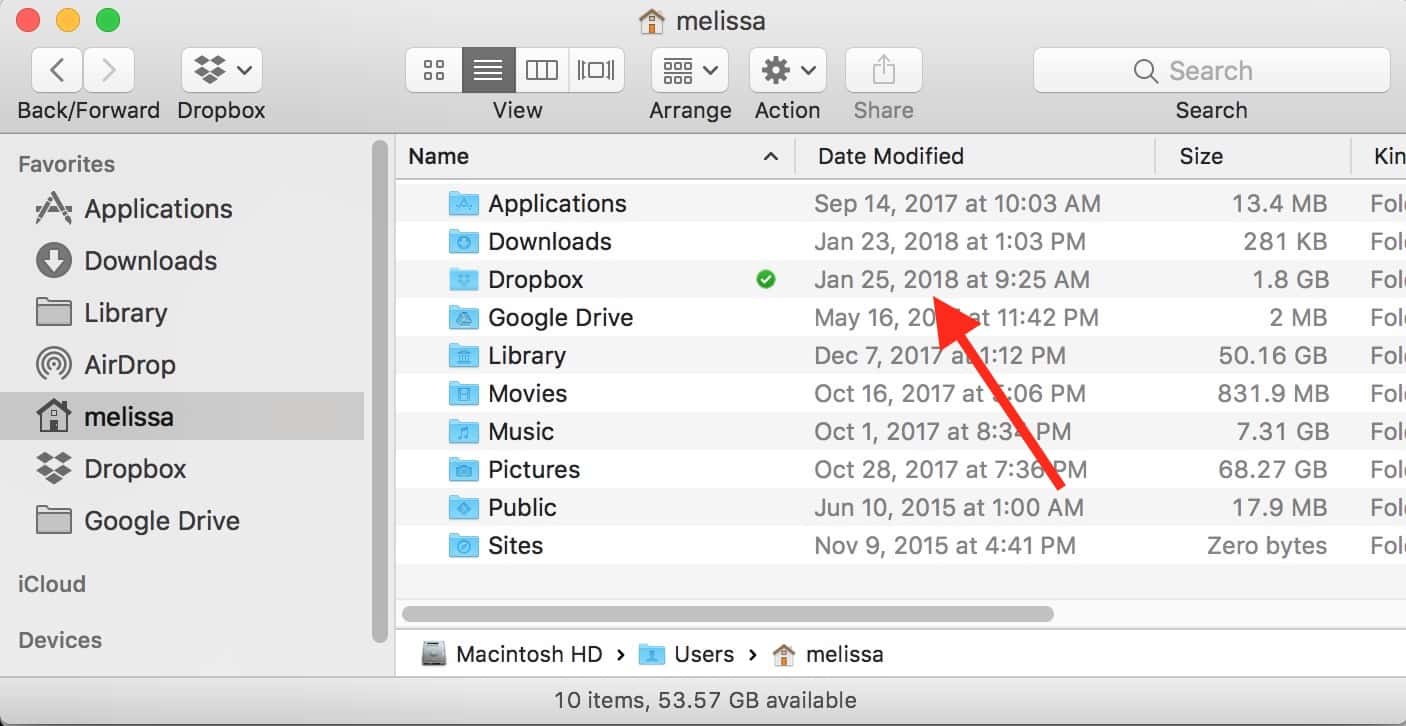This screenshot has width=1406, height=726.
Task: Click Users in the path bar
Action: (x=703, y=655)
